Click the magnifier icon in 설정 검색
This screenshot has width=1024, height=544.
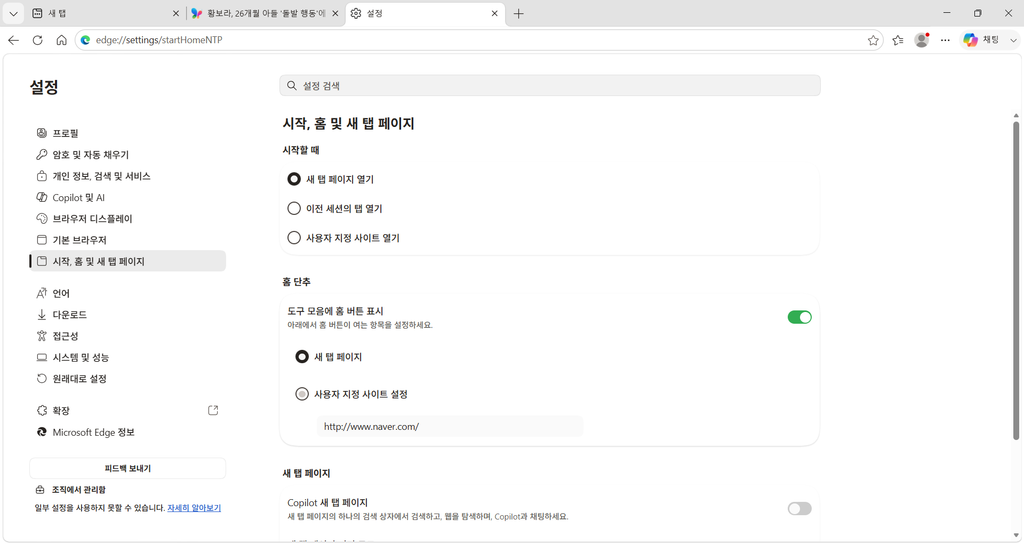291,86
